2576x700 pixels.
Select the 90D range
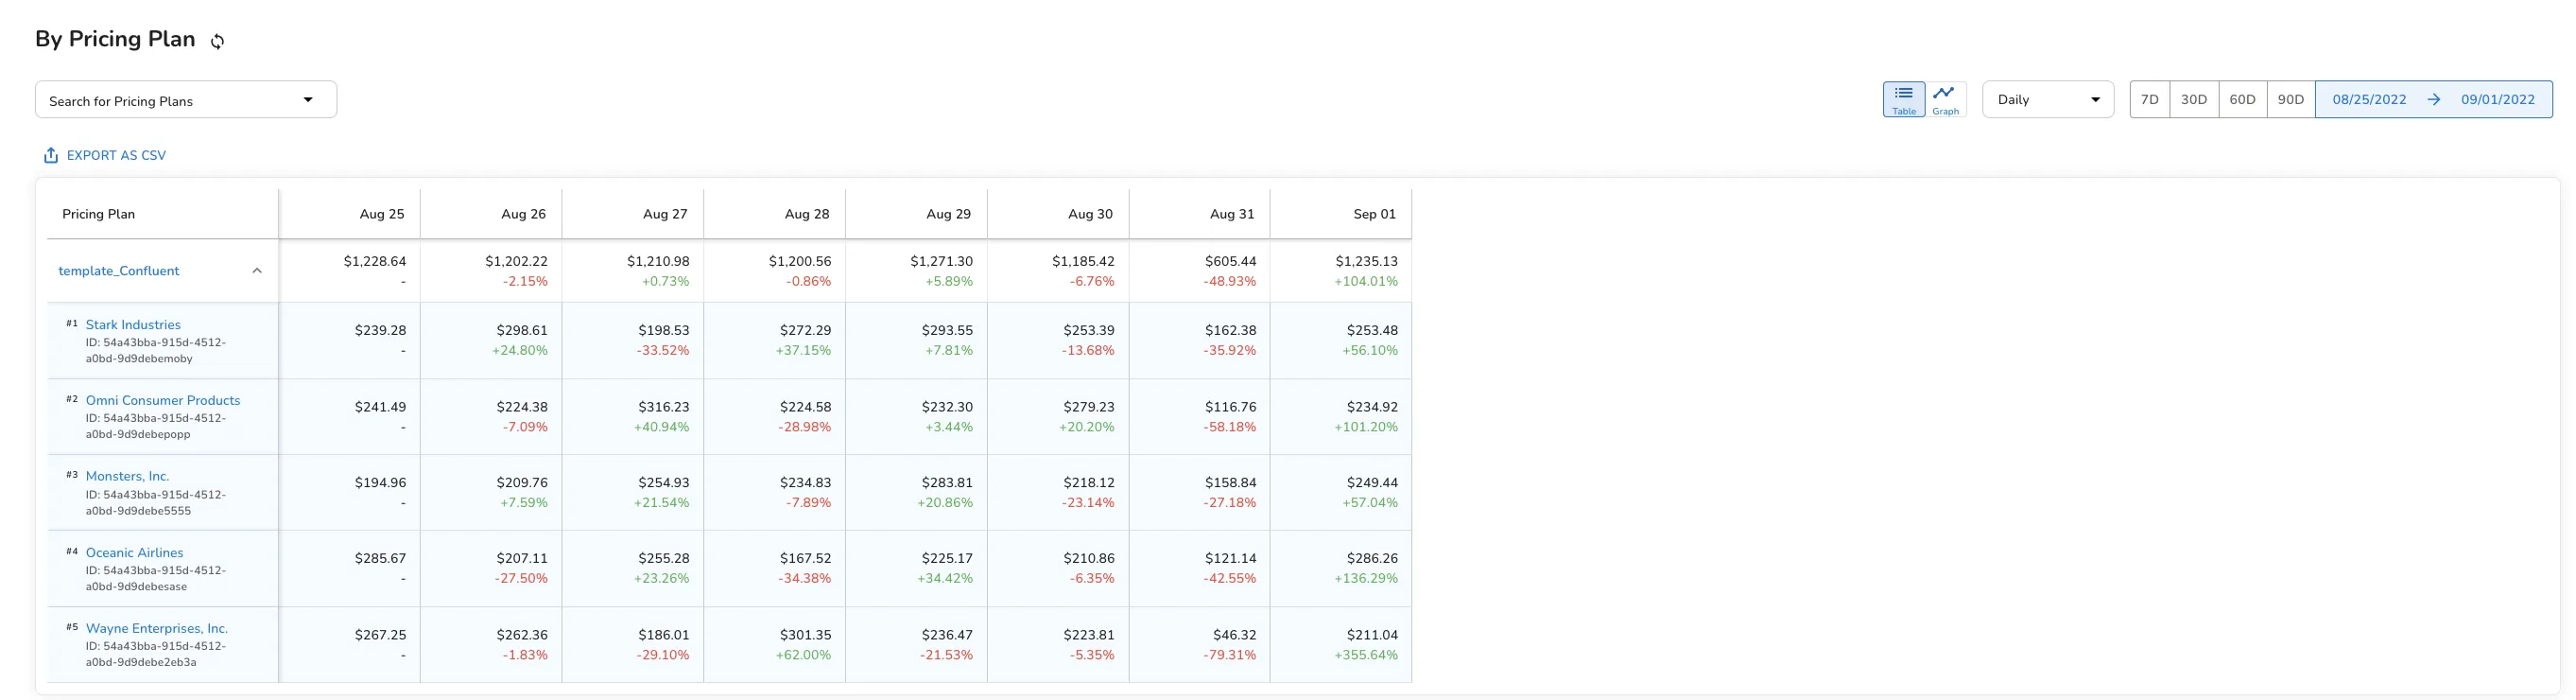tap(2290, 99)
